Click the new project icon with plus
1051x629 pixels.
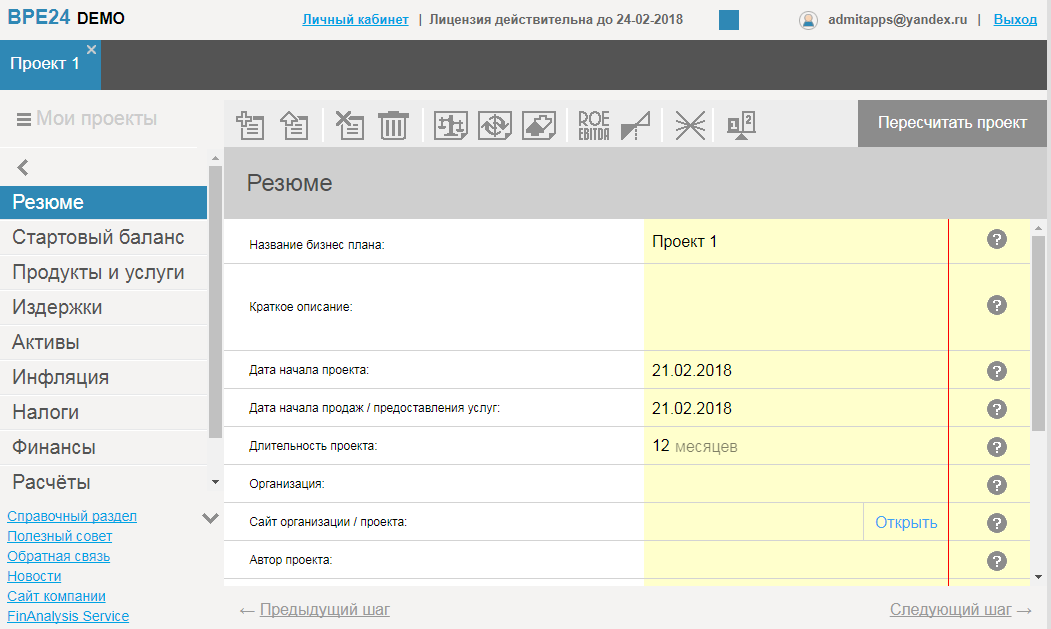point(250,125)
